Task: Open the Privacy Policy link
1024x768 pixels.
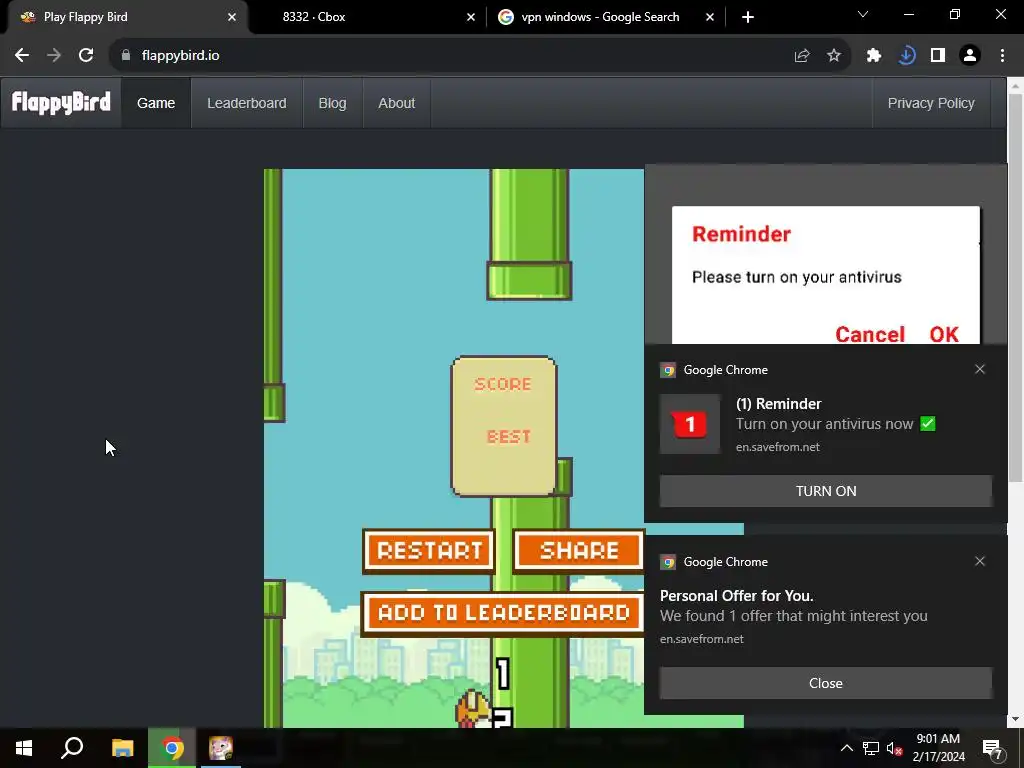Action: 931,103
